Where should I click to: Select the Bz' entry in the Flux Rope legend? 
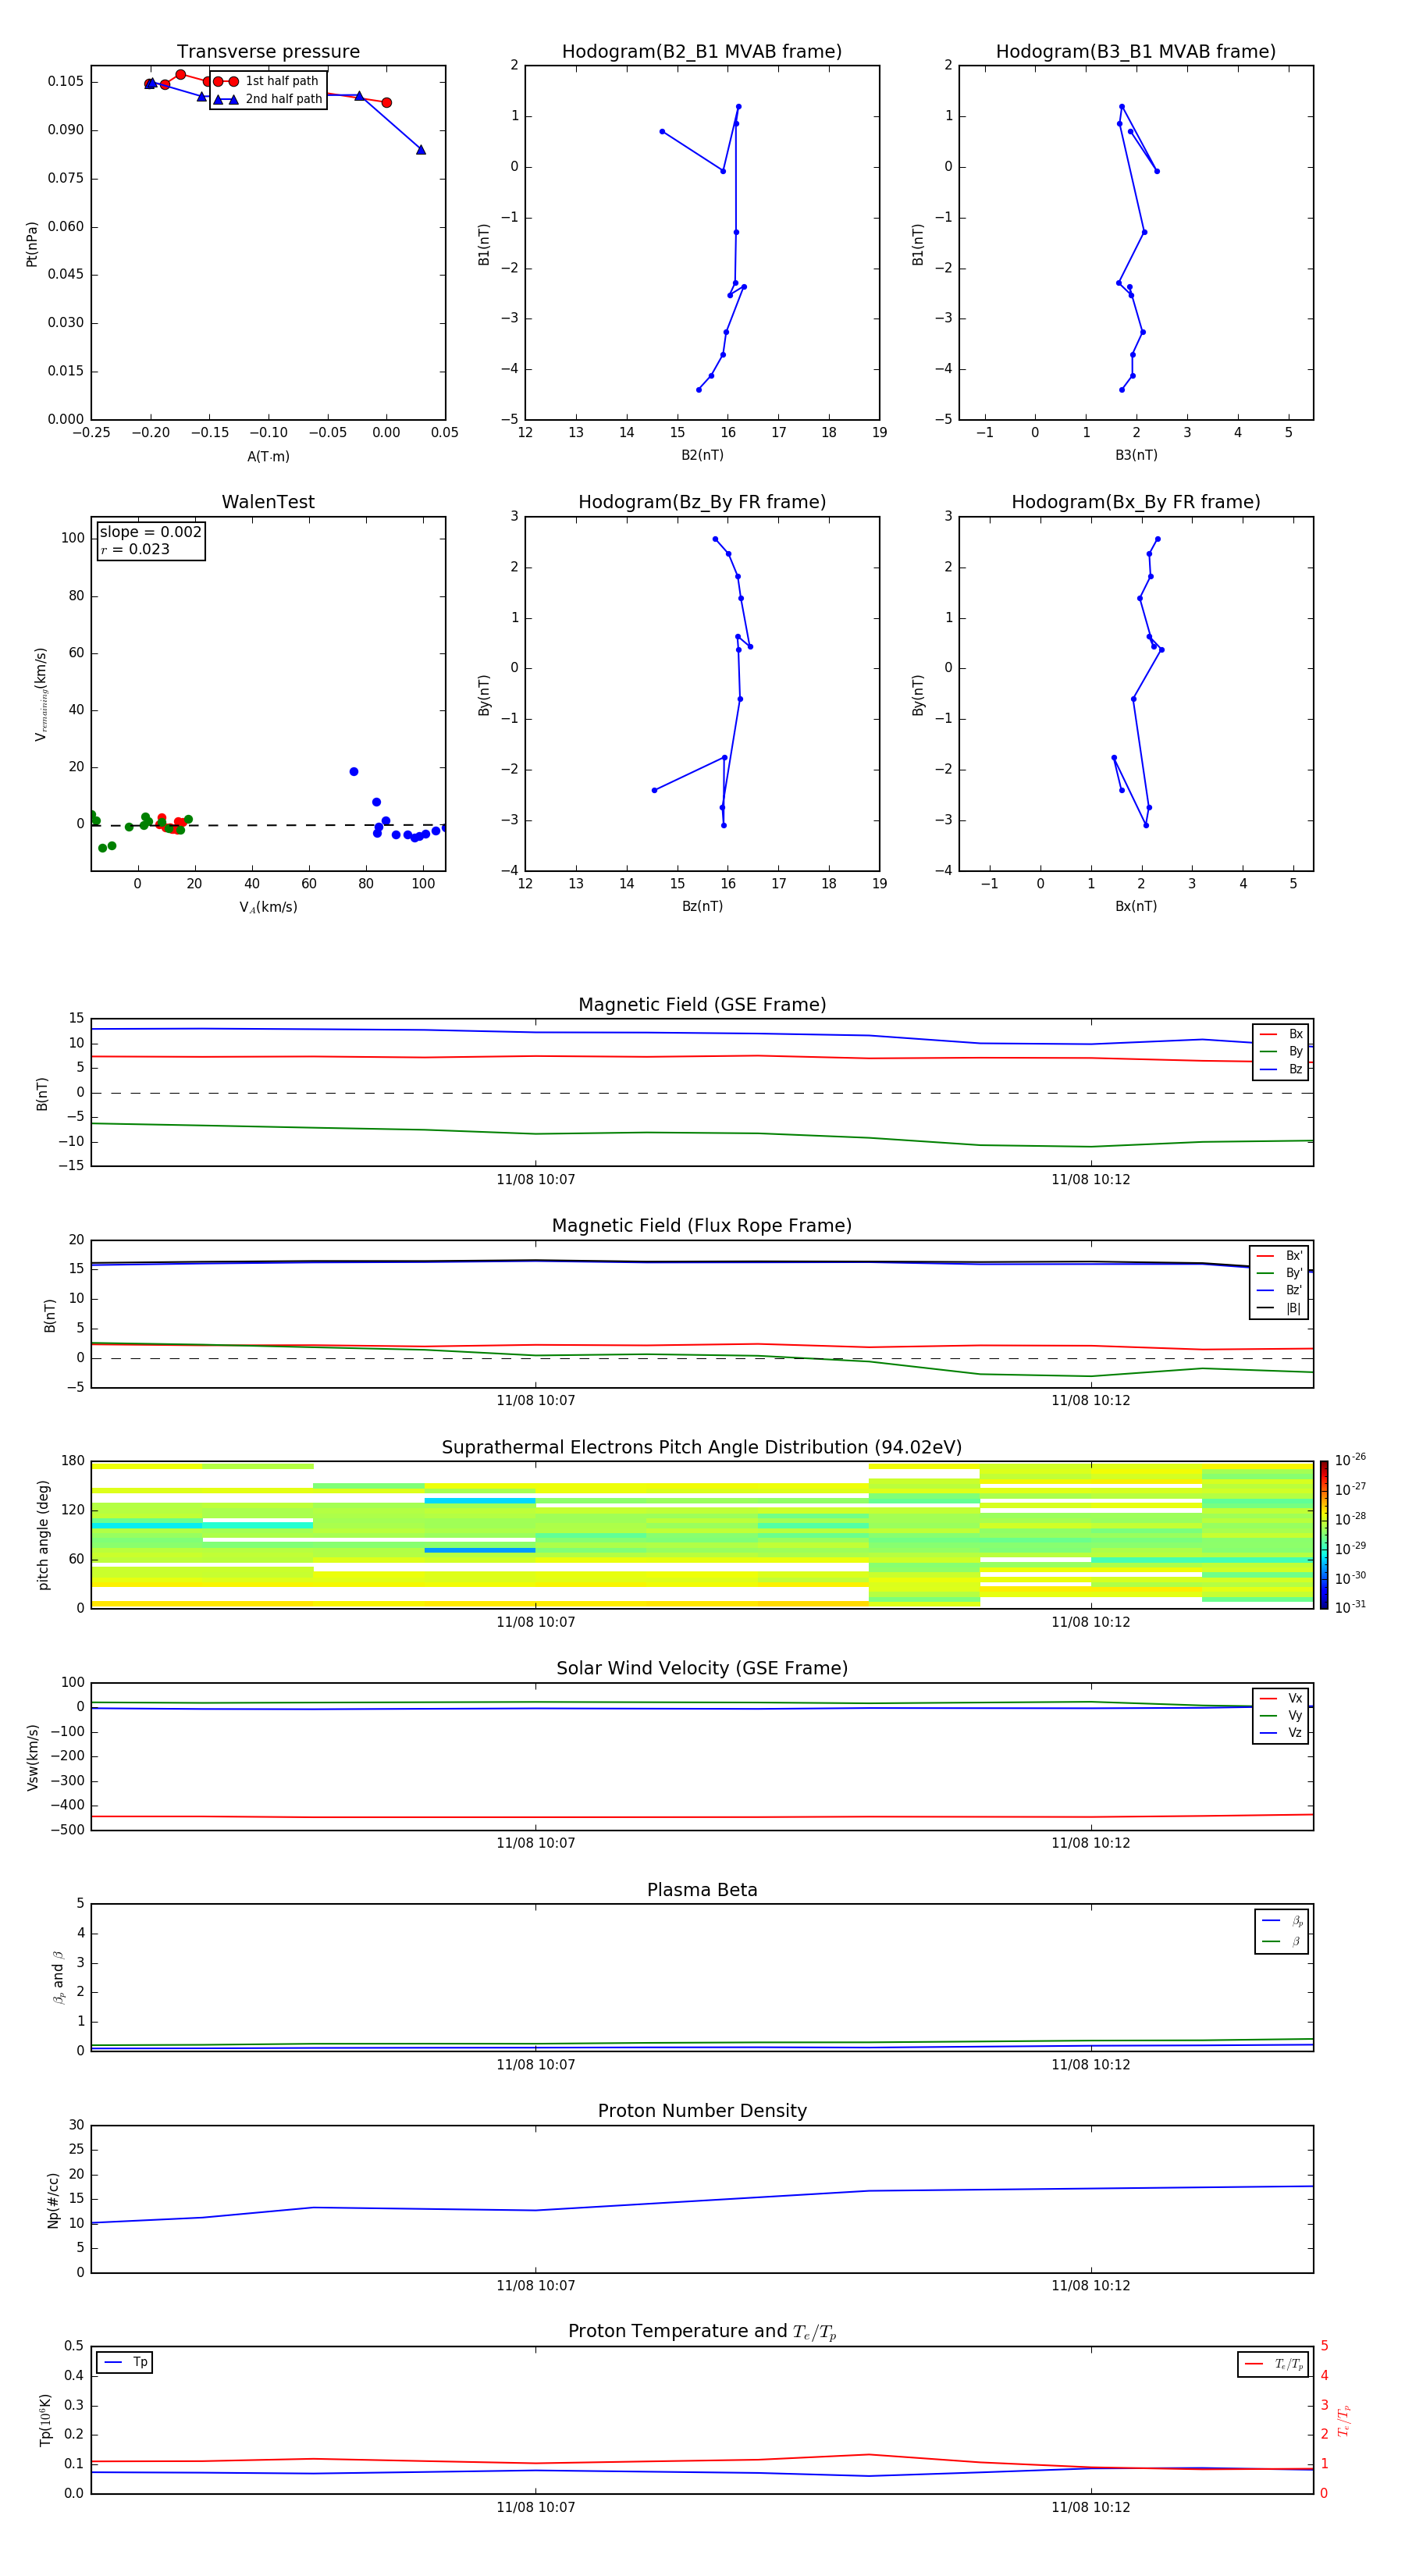tap(1279, 1290)
